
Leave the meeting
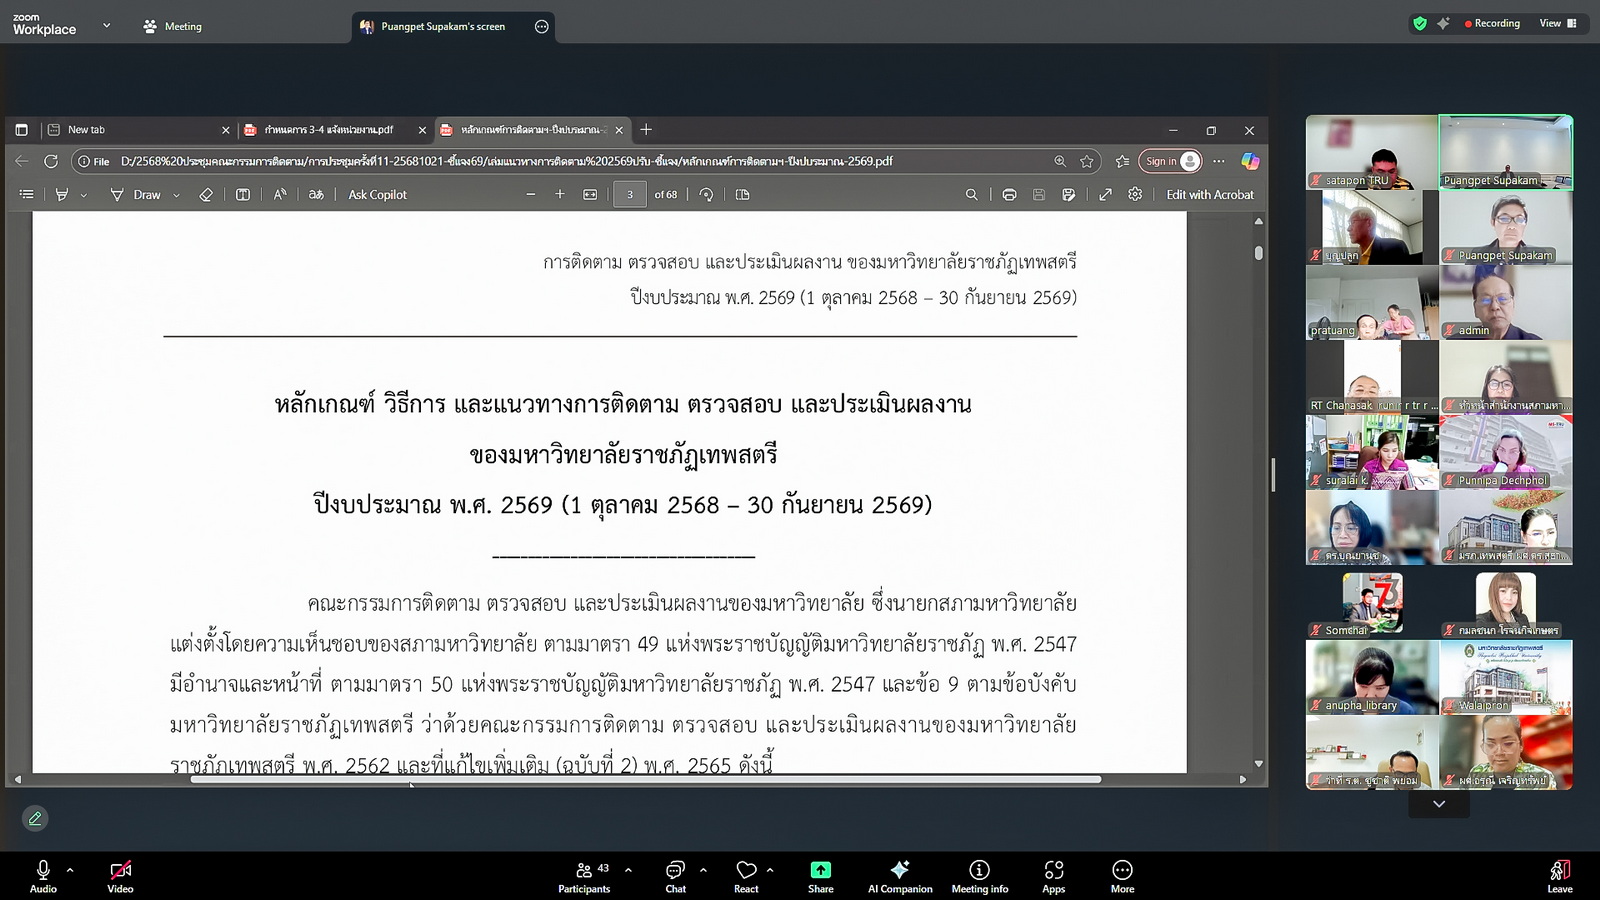coord(1559,876)
